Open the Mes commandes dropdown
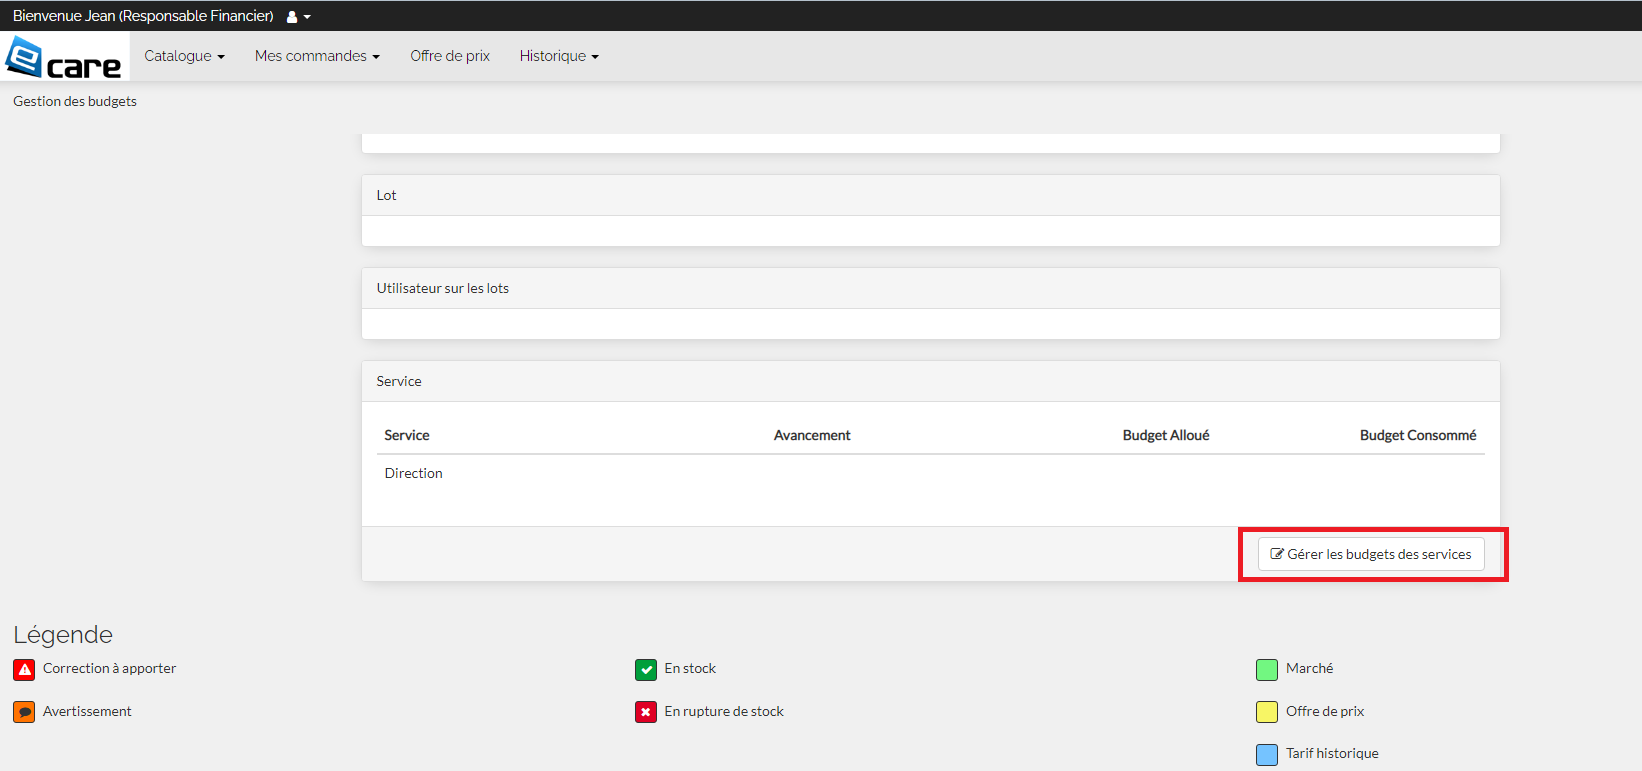The height and width of the screenshot is (771, 1642). [x=317, y=56]
